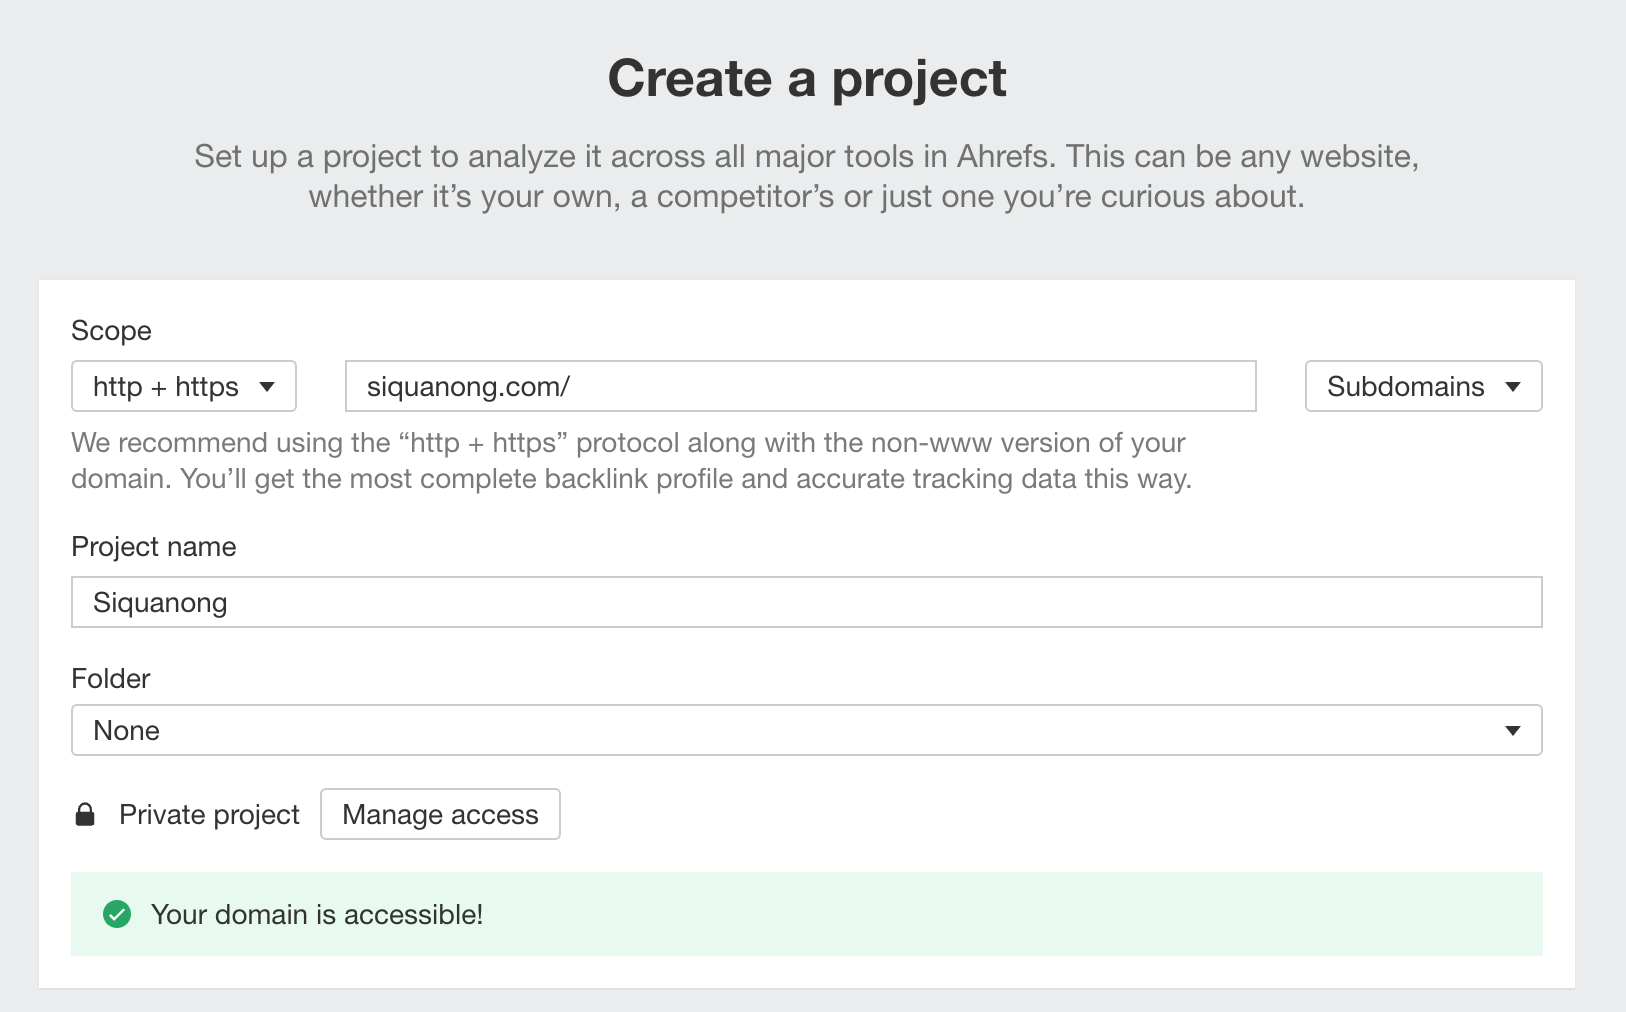Click the Subdomains dropdown caret icon
The width and height of the screenshot is (1626, 1012).
(x=1513, y=386)
